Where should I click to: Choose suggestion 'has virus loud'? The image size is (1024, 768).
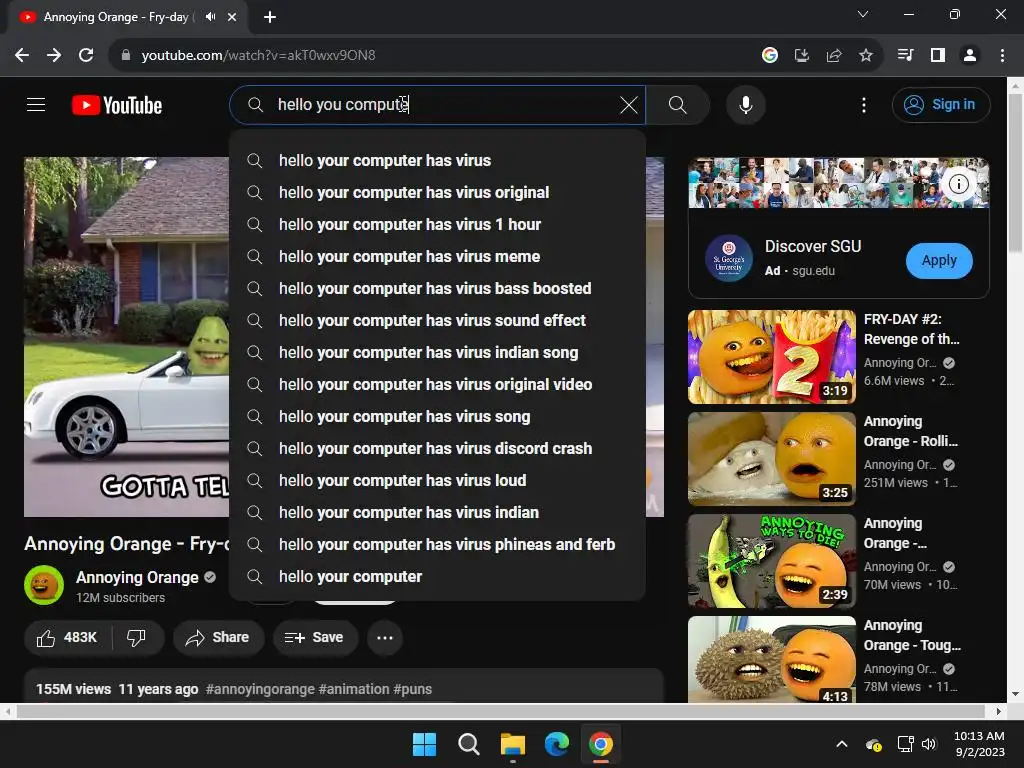(437, 481)
